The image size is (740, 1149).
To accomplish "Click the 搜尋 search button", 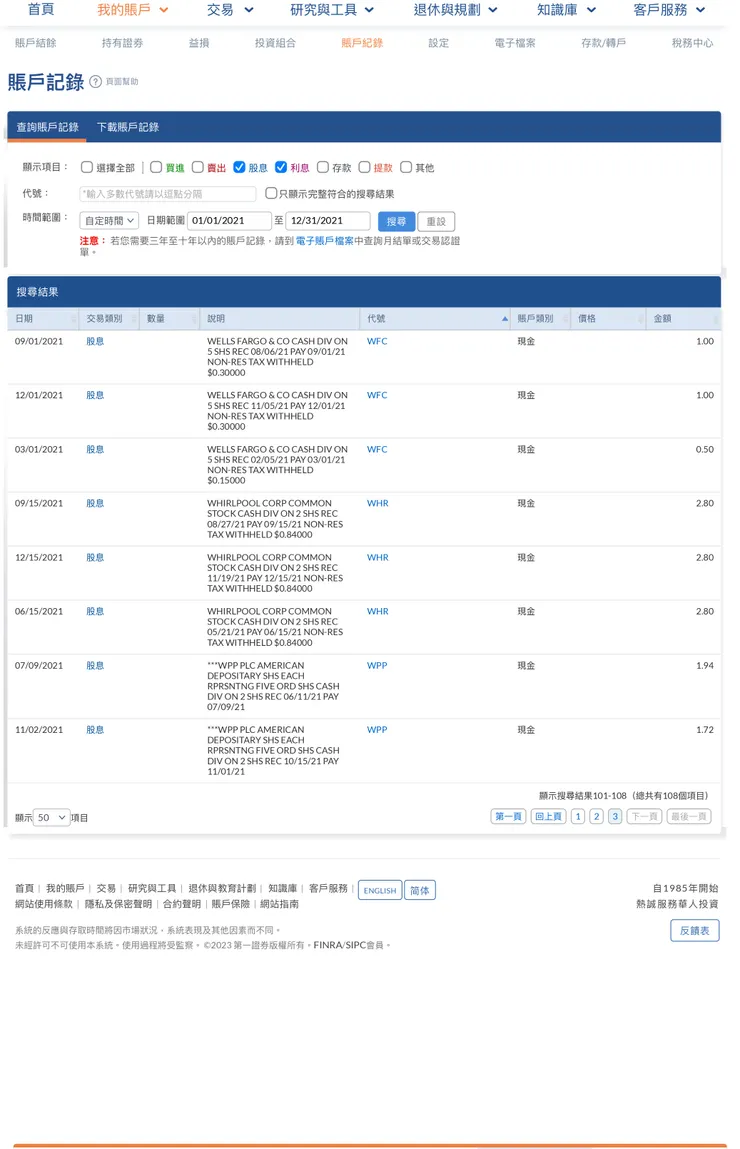I will pos(396,221).
